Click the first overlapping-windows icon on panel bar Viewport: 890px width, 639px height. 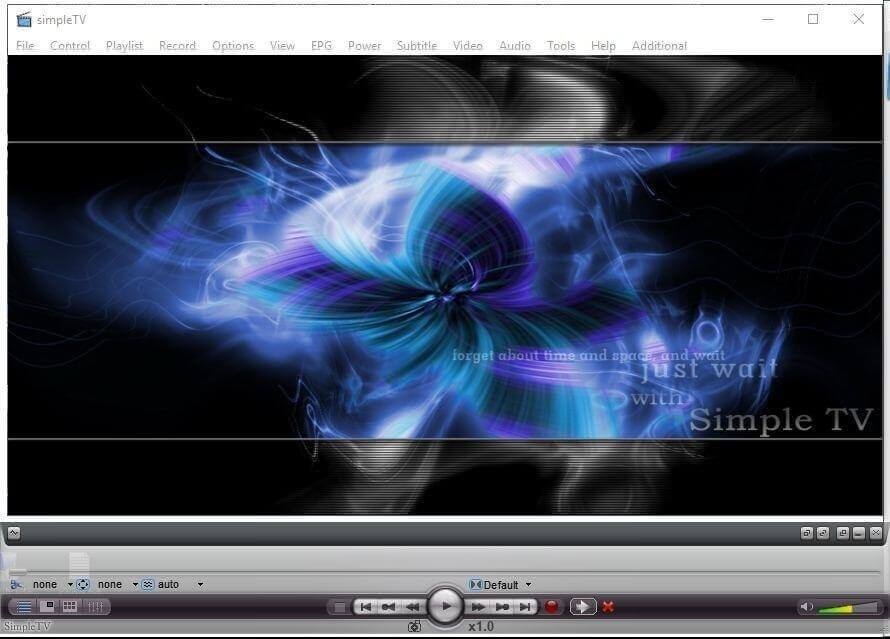807,533
